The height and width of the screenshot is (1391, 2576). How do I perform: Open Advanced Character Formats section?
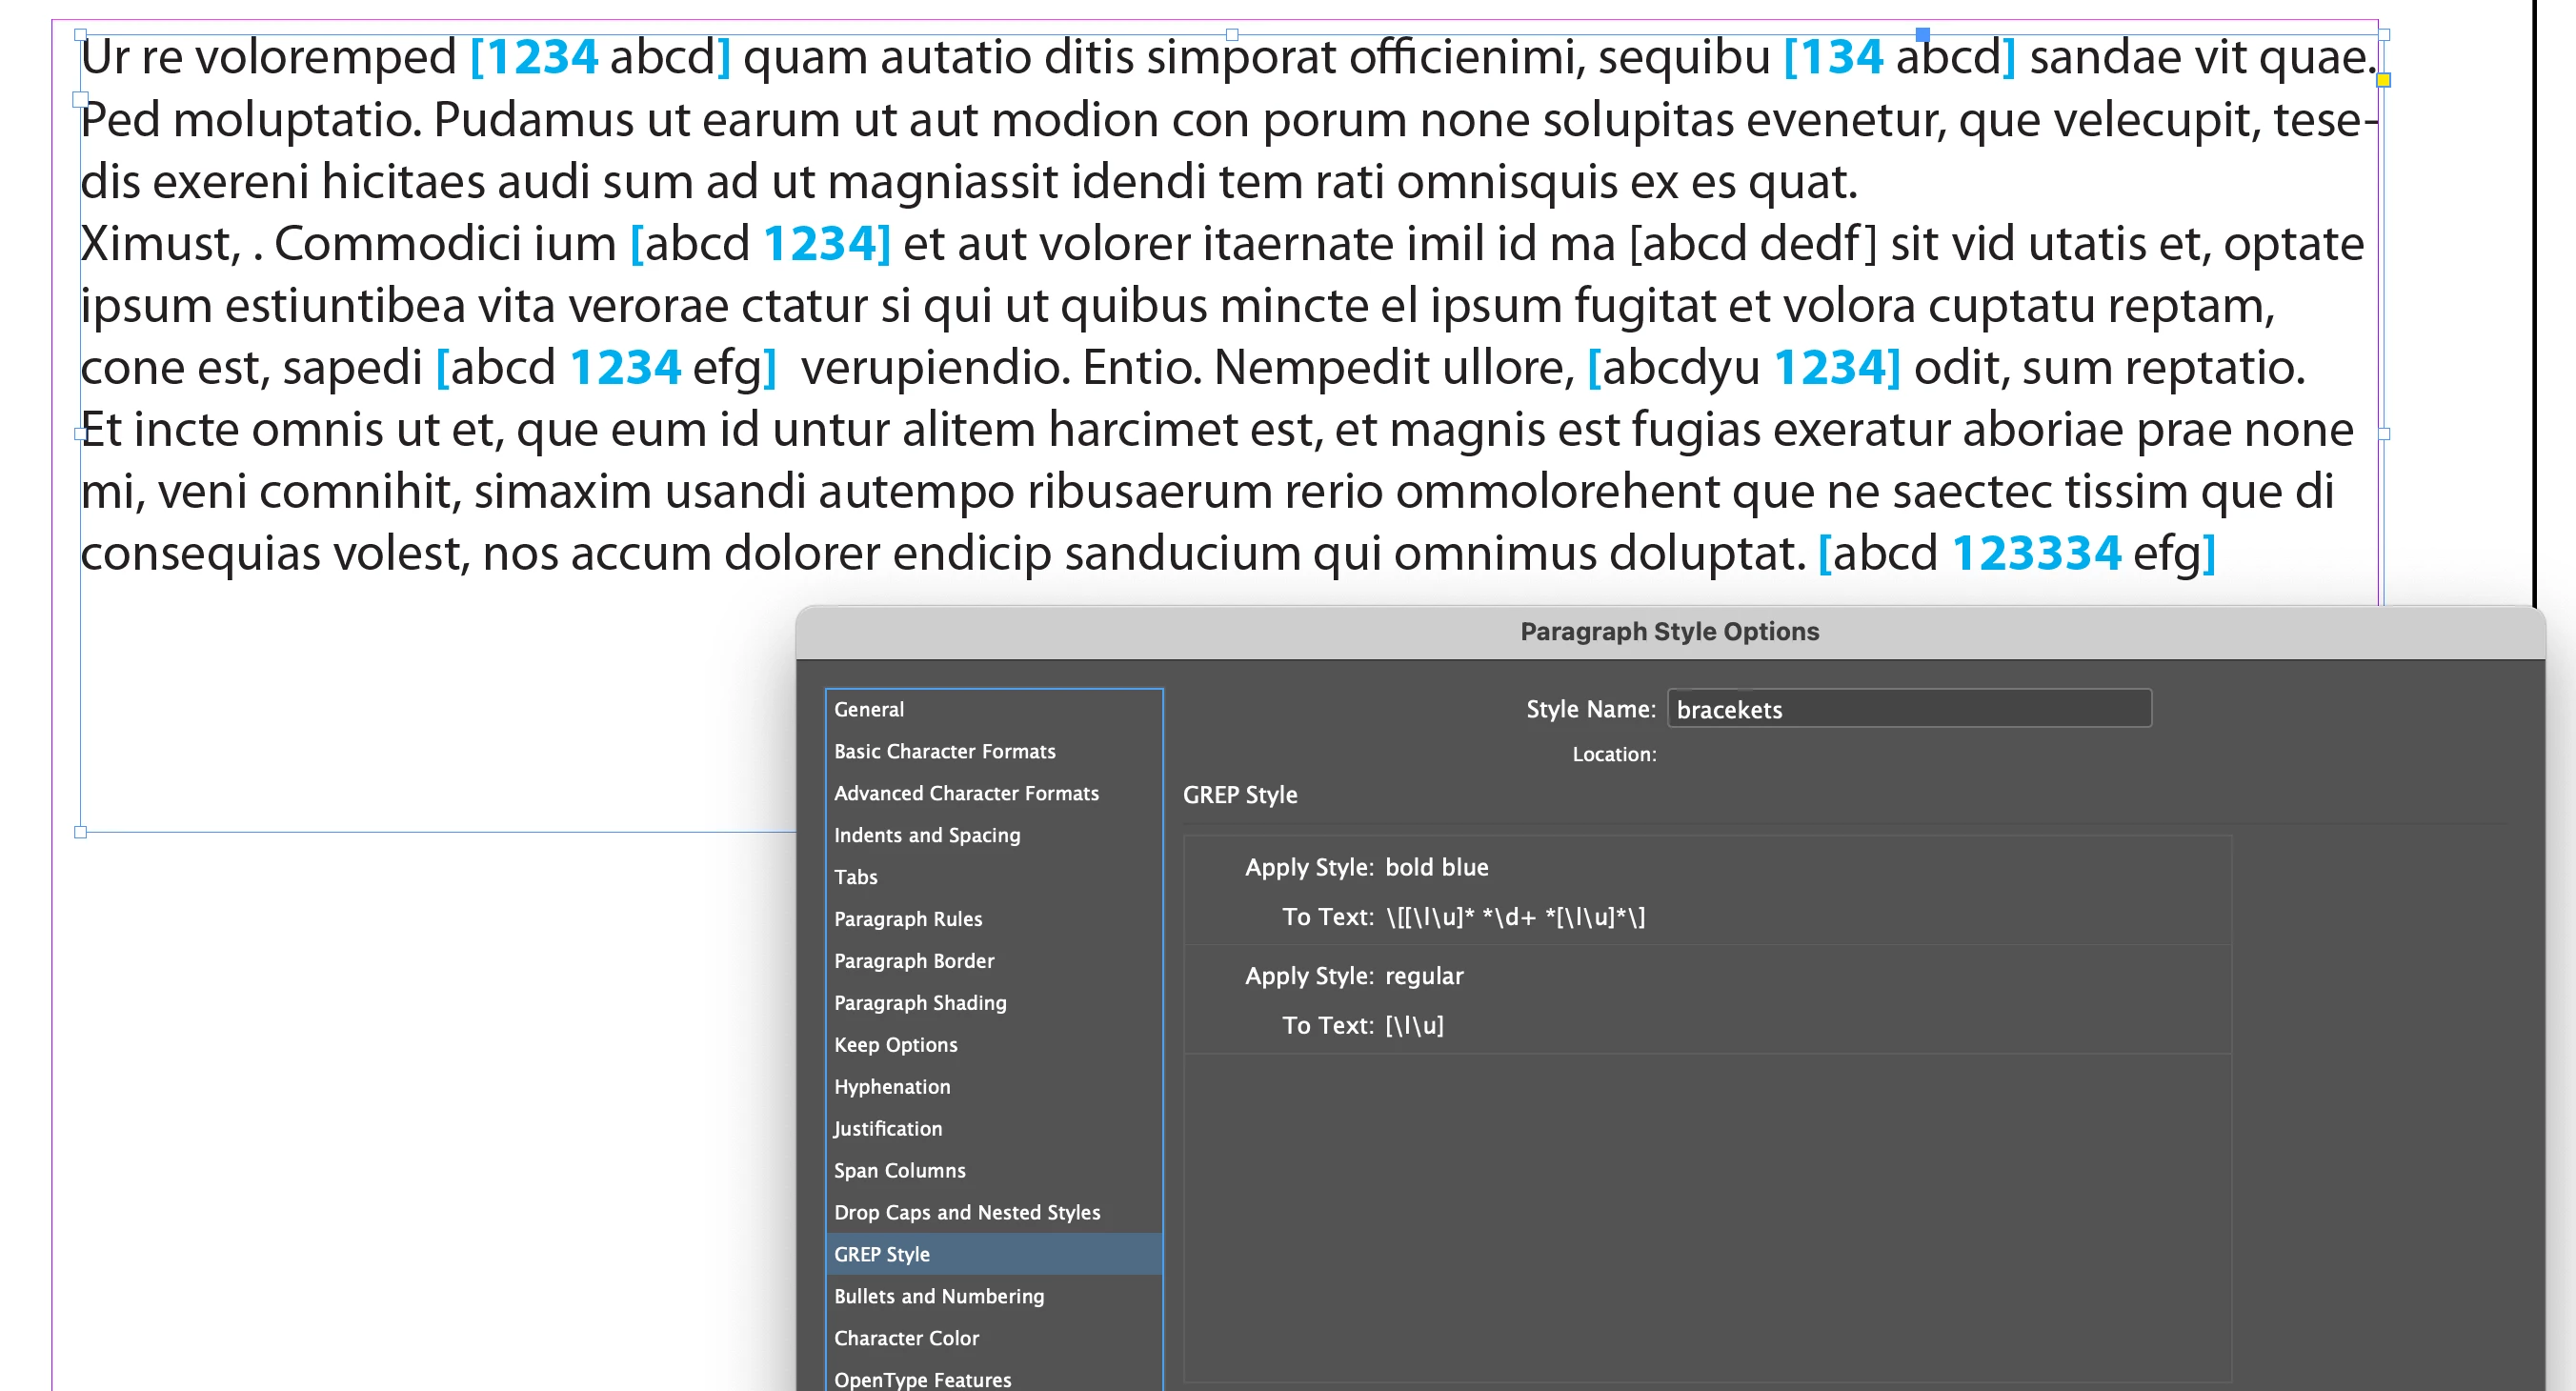tap(965, 793)
